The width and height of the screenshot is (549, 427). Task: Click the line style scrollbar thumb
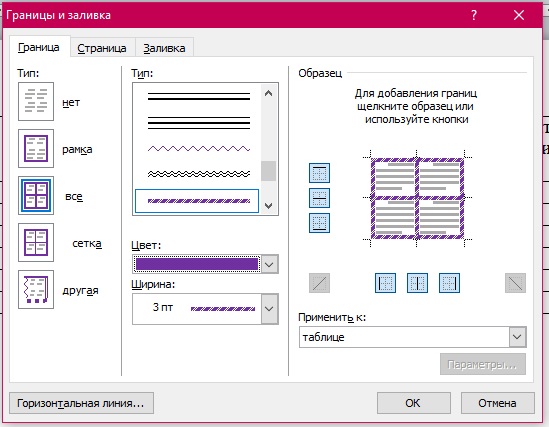[x=269, y=171]
